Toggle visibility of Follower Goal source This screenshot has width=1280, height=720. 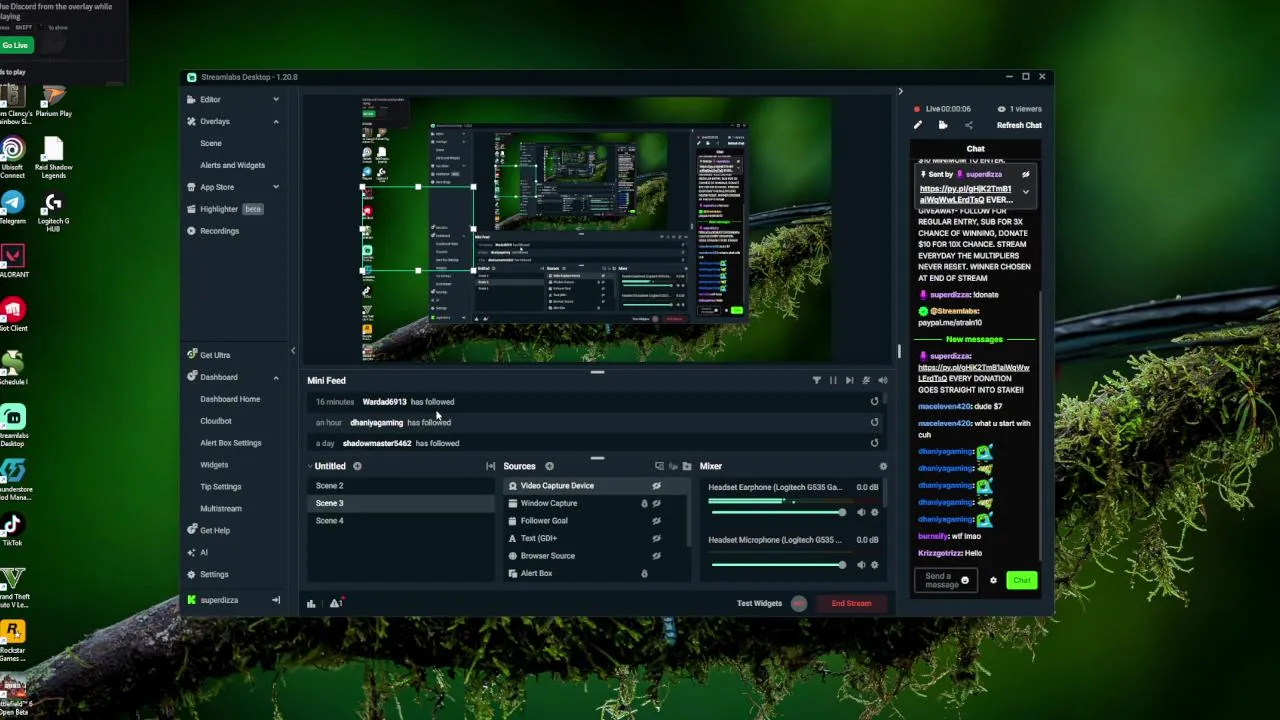(x=656, y=521)
